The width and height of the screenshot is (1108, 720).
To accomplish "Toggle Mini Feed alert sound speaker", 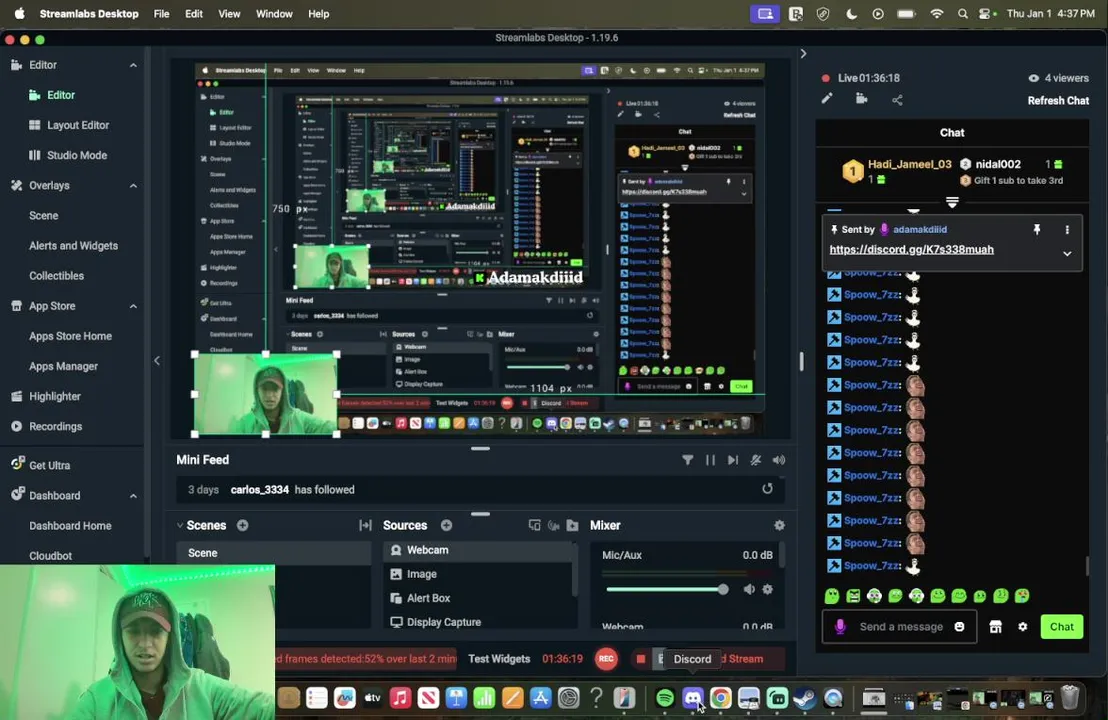I will [779, 460].
